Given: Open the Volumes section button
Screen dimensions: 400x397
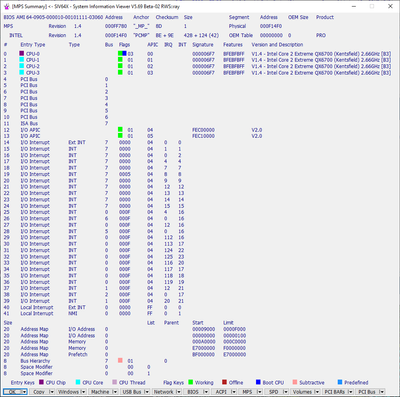Looking at the screenshot, I should (302, 392).
